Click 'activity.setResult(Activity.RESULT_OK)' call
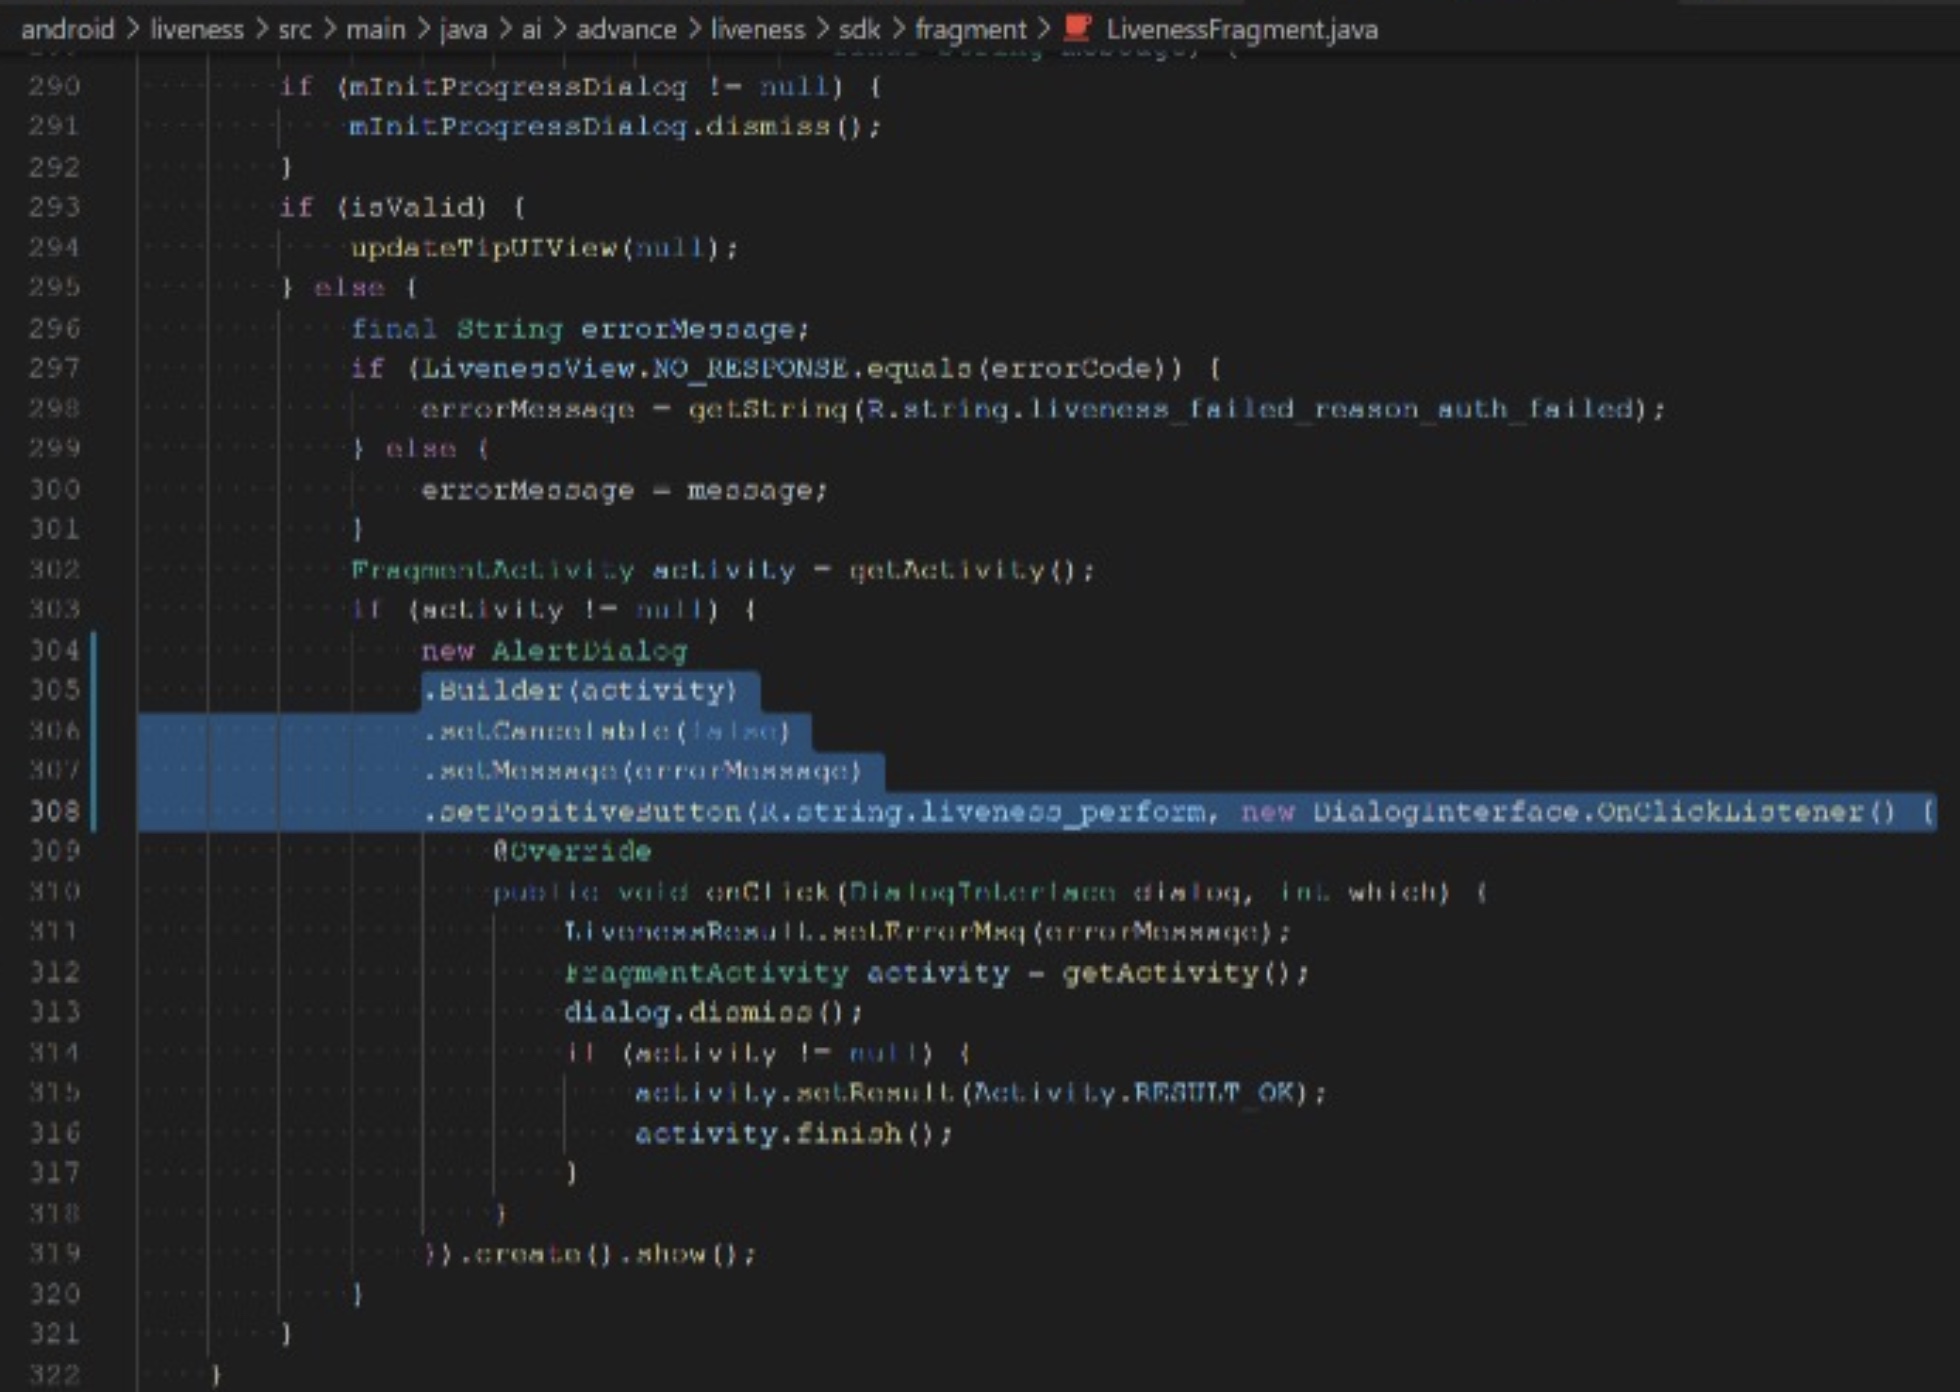Image resolution: width=1960 pixels, height=1392 pixels. click(x=980, y=1093)
